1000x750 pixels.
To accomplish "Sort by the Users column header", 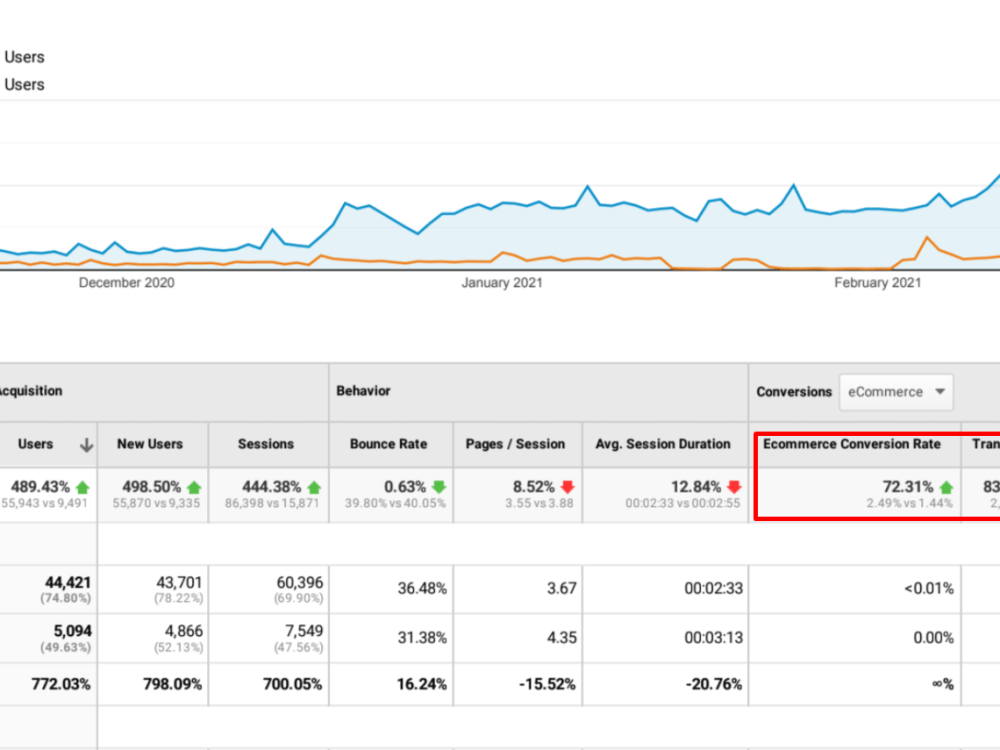I will click(35, 444).
